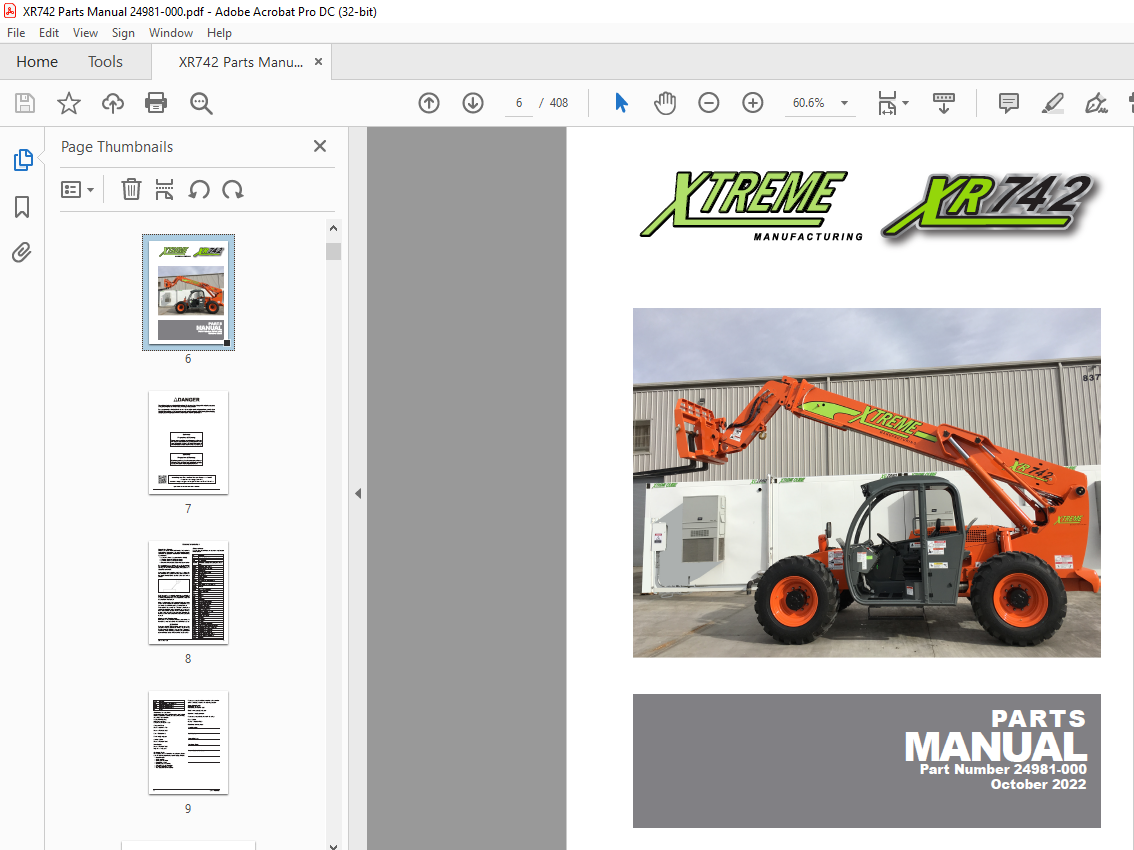
Task: Close the XR742 Parts Manual tab
Action: click(318, 61)
